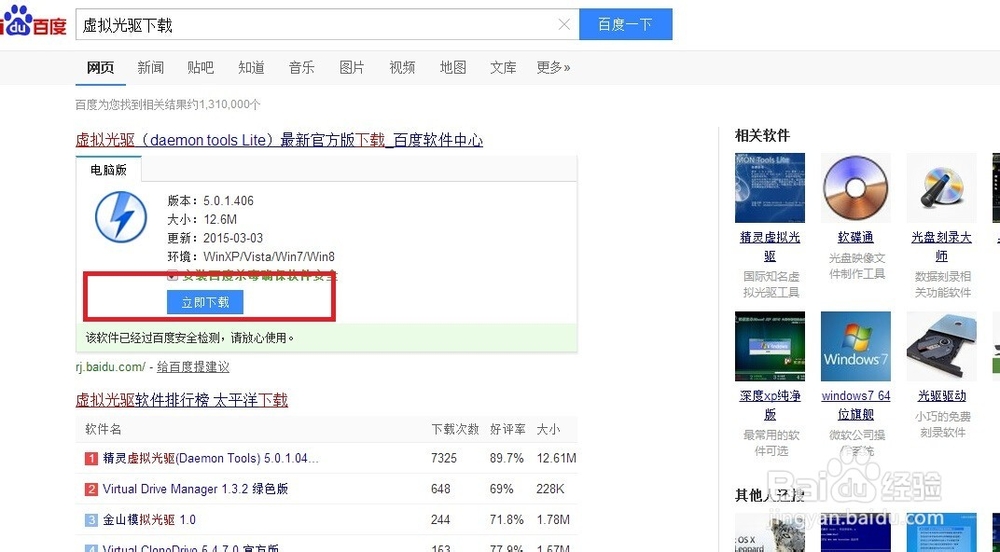The height and width of the screenshot is (552, 1000).
Task: Switch to the 音乐 tab
Action: (x=302, y=68)
